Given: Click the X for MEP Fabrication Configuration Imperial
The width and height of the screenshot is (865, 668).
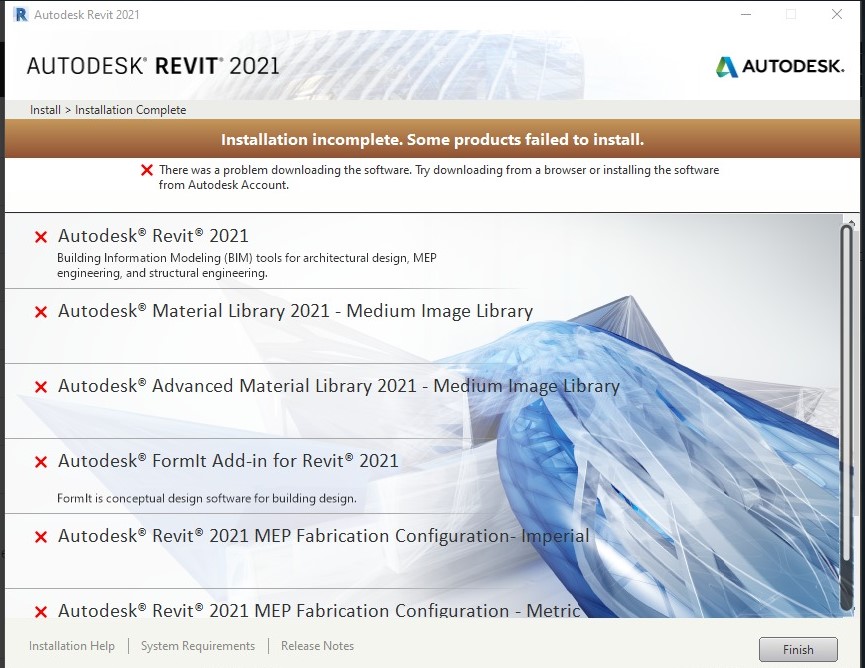Looking at the screenshot, I should pos(39,537).
